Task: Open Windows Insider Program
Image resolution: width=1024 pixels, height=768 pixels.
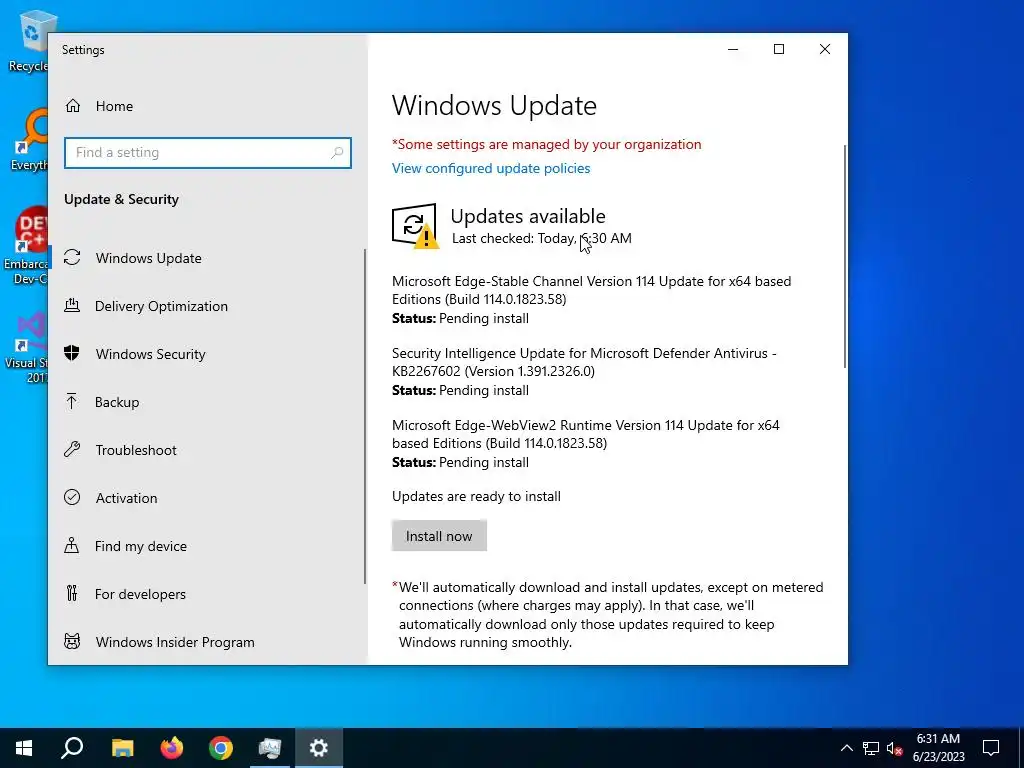Action: pos(175,642)
